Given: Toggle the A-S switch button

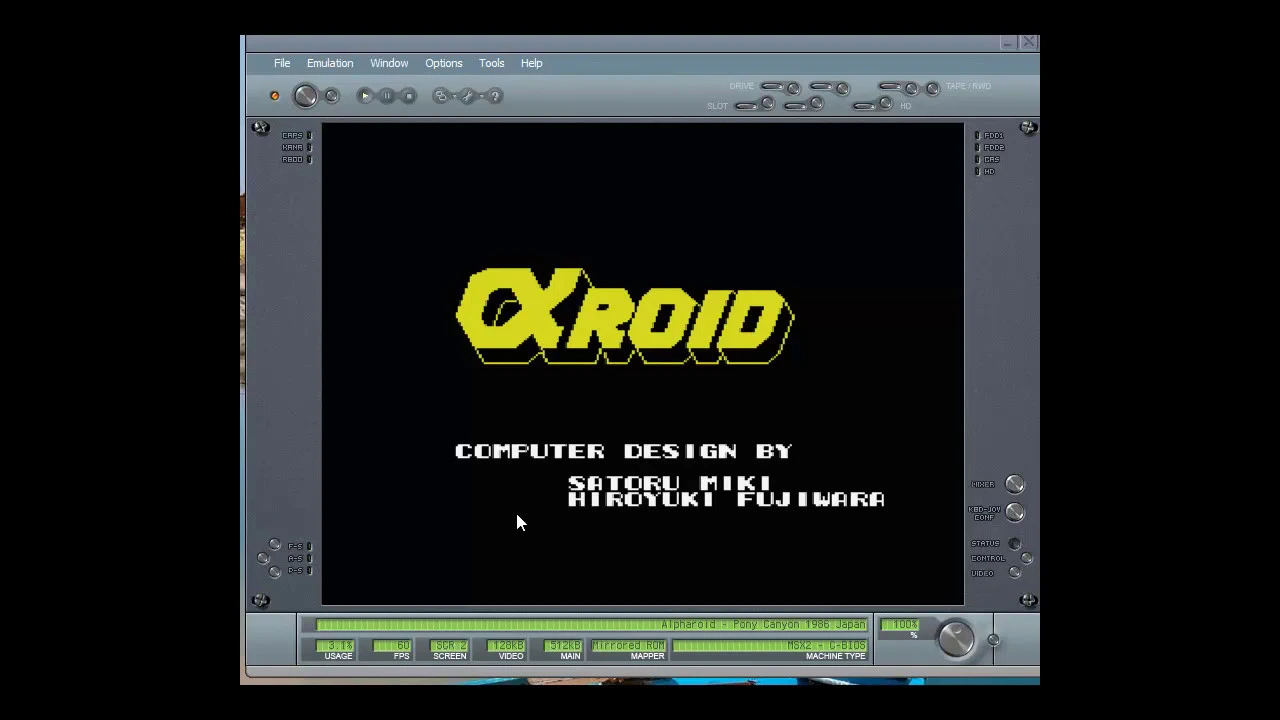Looking at the screenshot, I should [263, 558].
